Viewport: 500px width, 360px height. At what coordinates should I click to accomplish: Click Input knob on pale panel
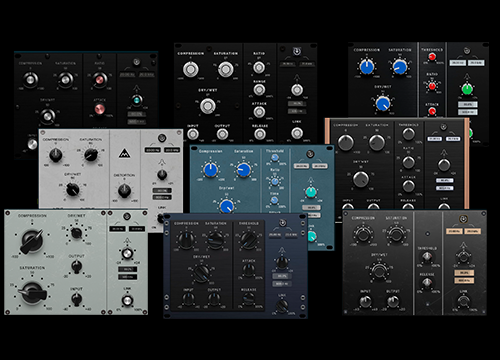click(x=77, y=299)
